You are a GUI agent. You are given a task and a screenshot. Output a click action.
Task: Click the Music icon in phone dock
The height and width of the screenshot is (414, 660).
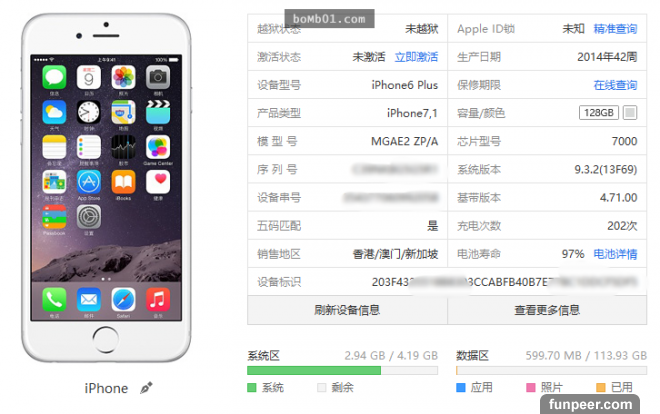(158, 300)
